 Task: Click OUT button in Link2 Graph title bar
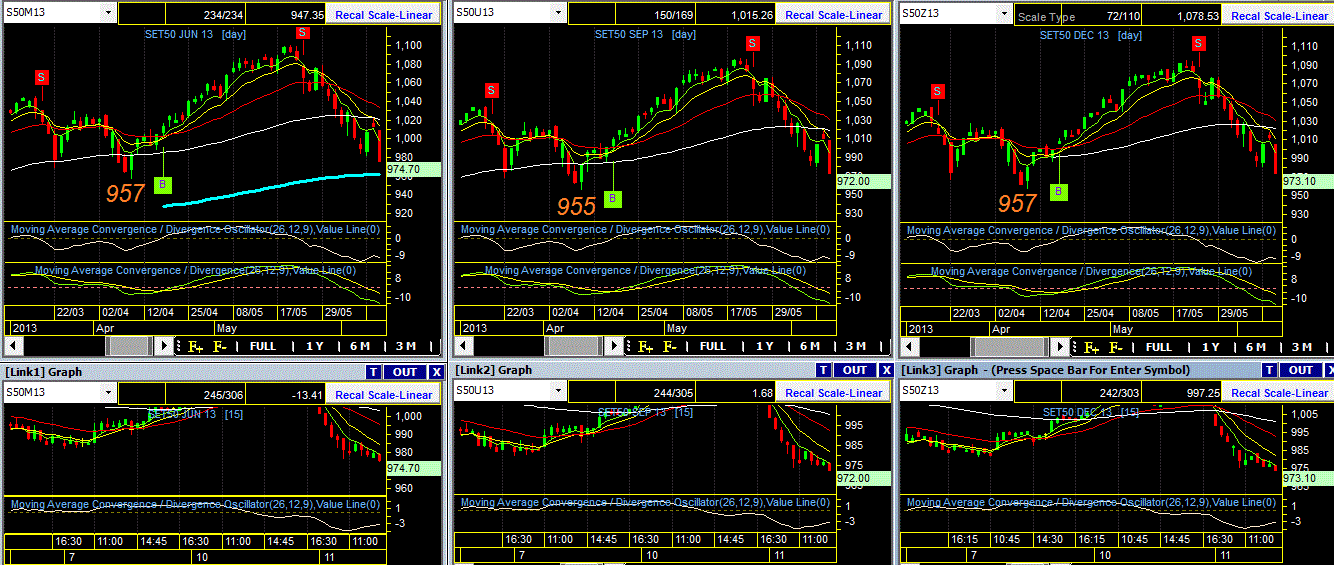[x=855, y=370]
